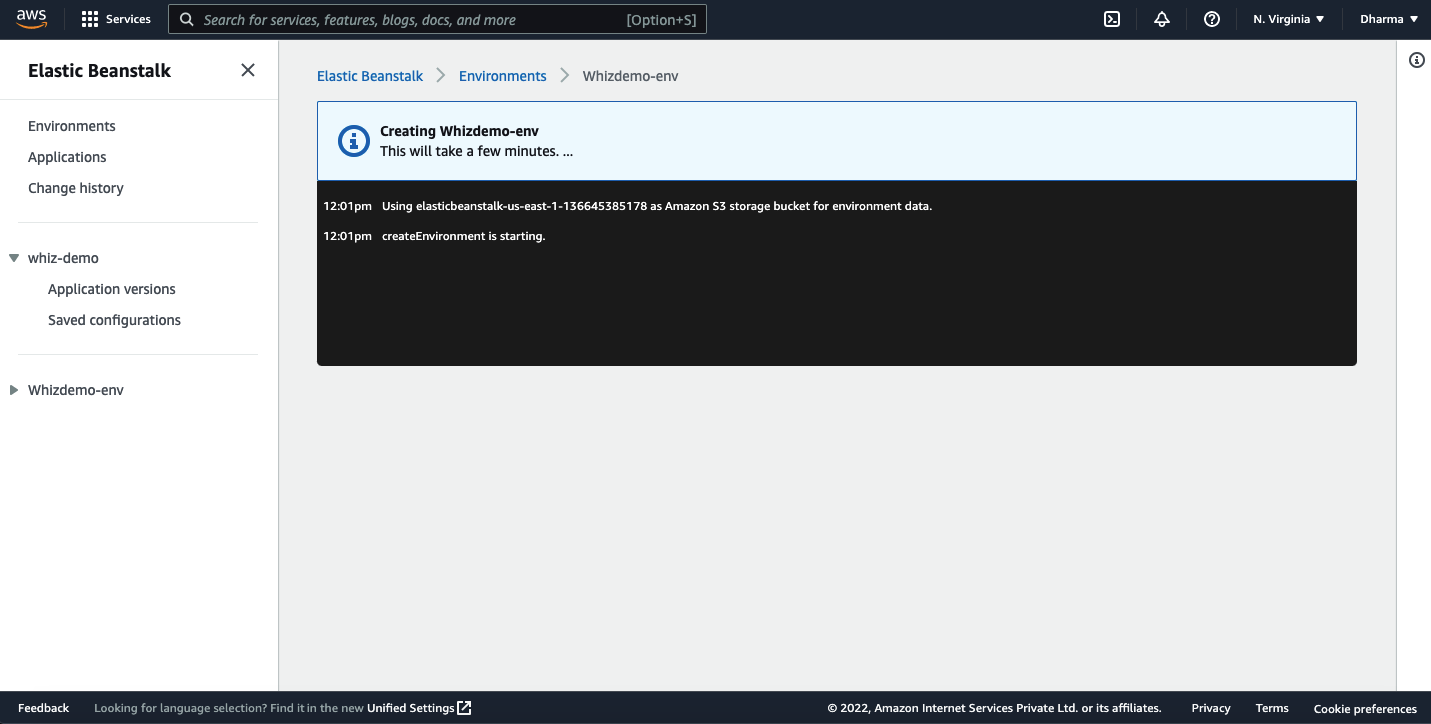Screen dimensions: 1431x724
Task: Click the Environments breadcrumb link
Action: click(503, 76)
